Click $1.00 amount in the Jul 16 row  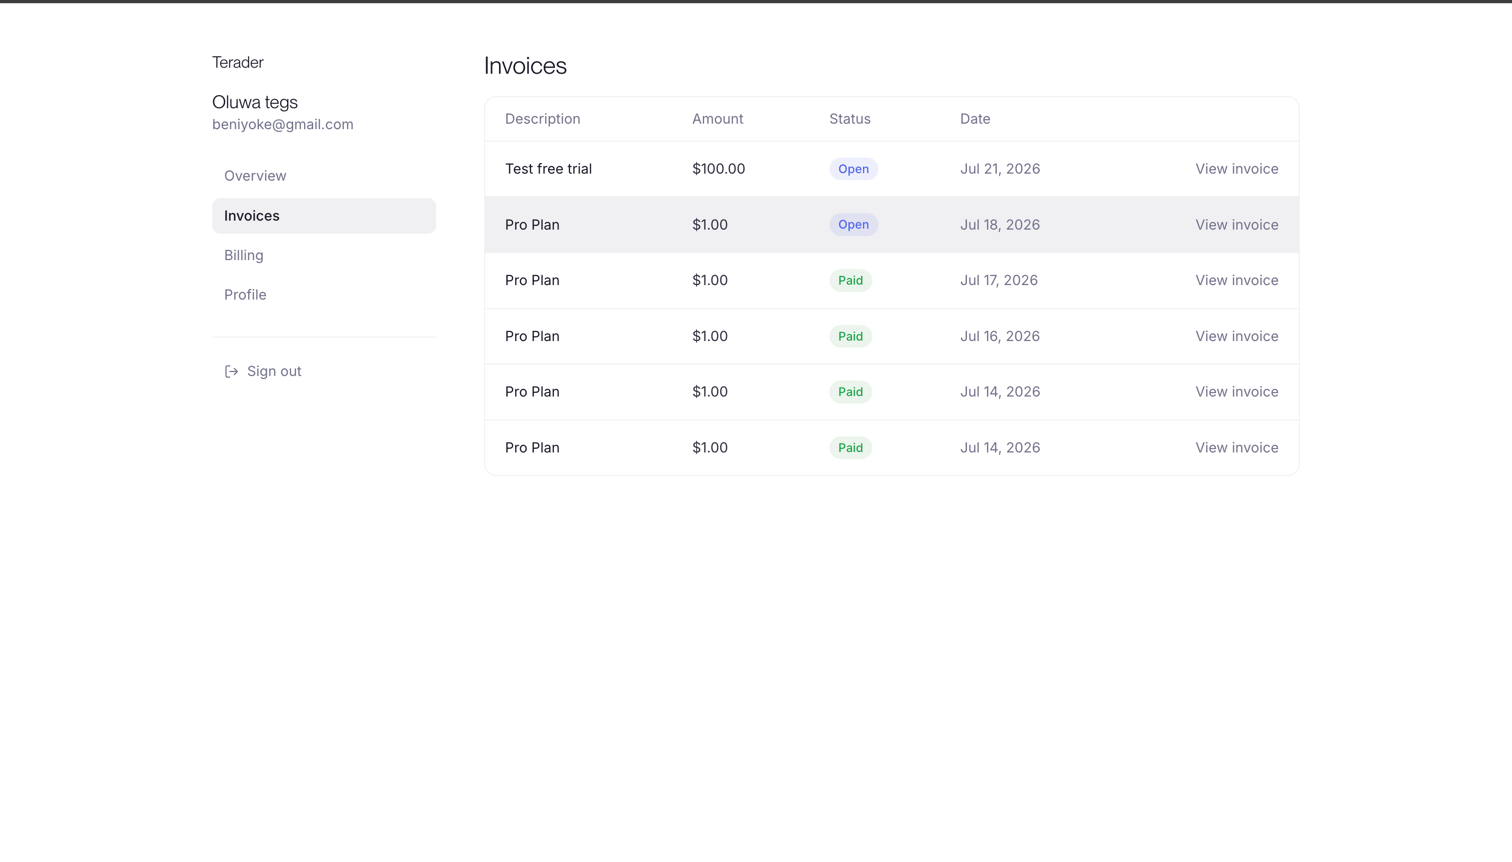710,337
